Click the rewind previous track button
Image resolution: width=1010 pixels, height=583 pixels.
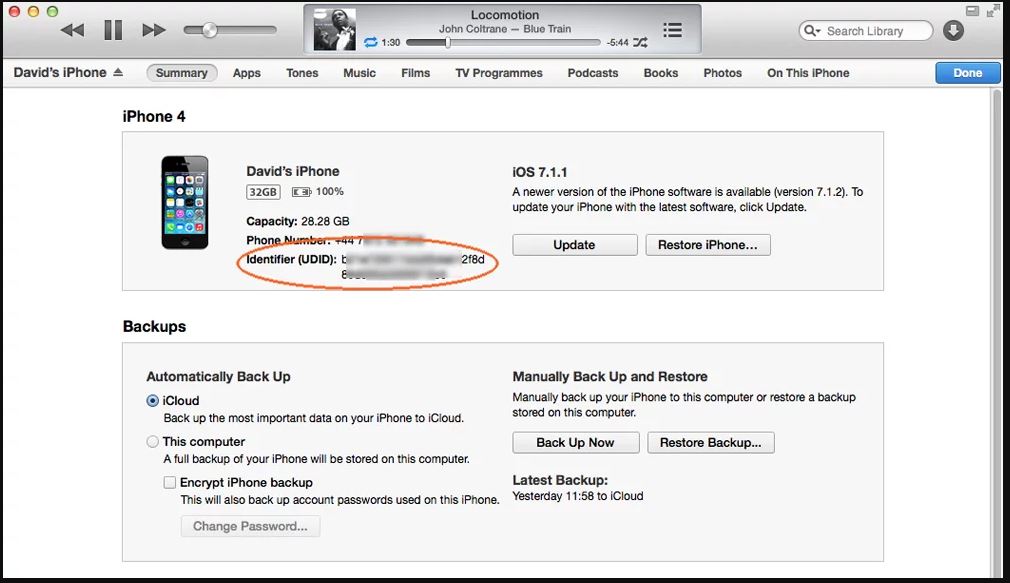coord(72,30)
